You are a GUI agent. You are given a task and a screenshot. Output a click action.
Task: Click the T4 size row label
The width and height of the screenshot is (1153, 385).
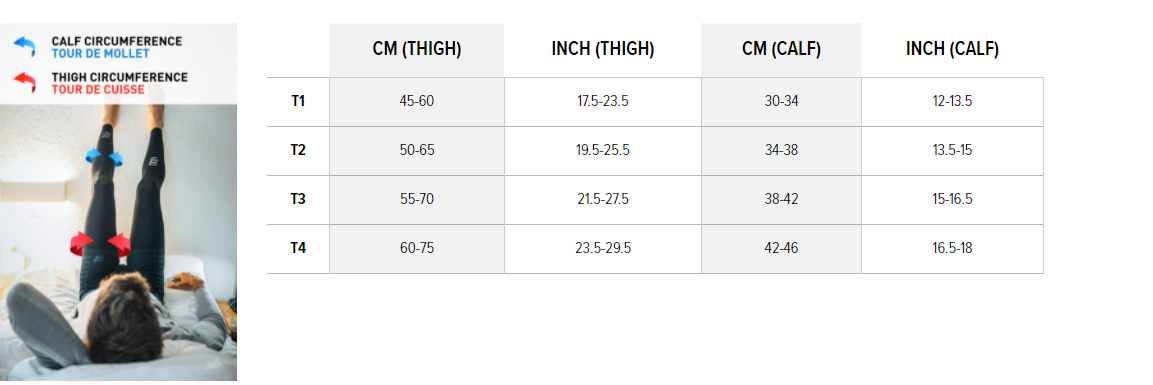click(x=298, y=248)
